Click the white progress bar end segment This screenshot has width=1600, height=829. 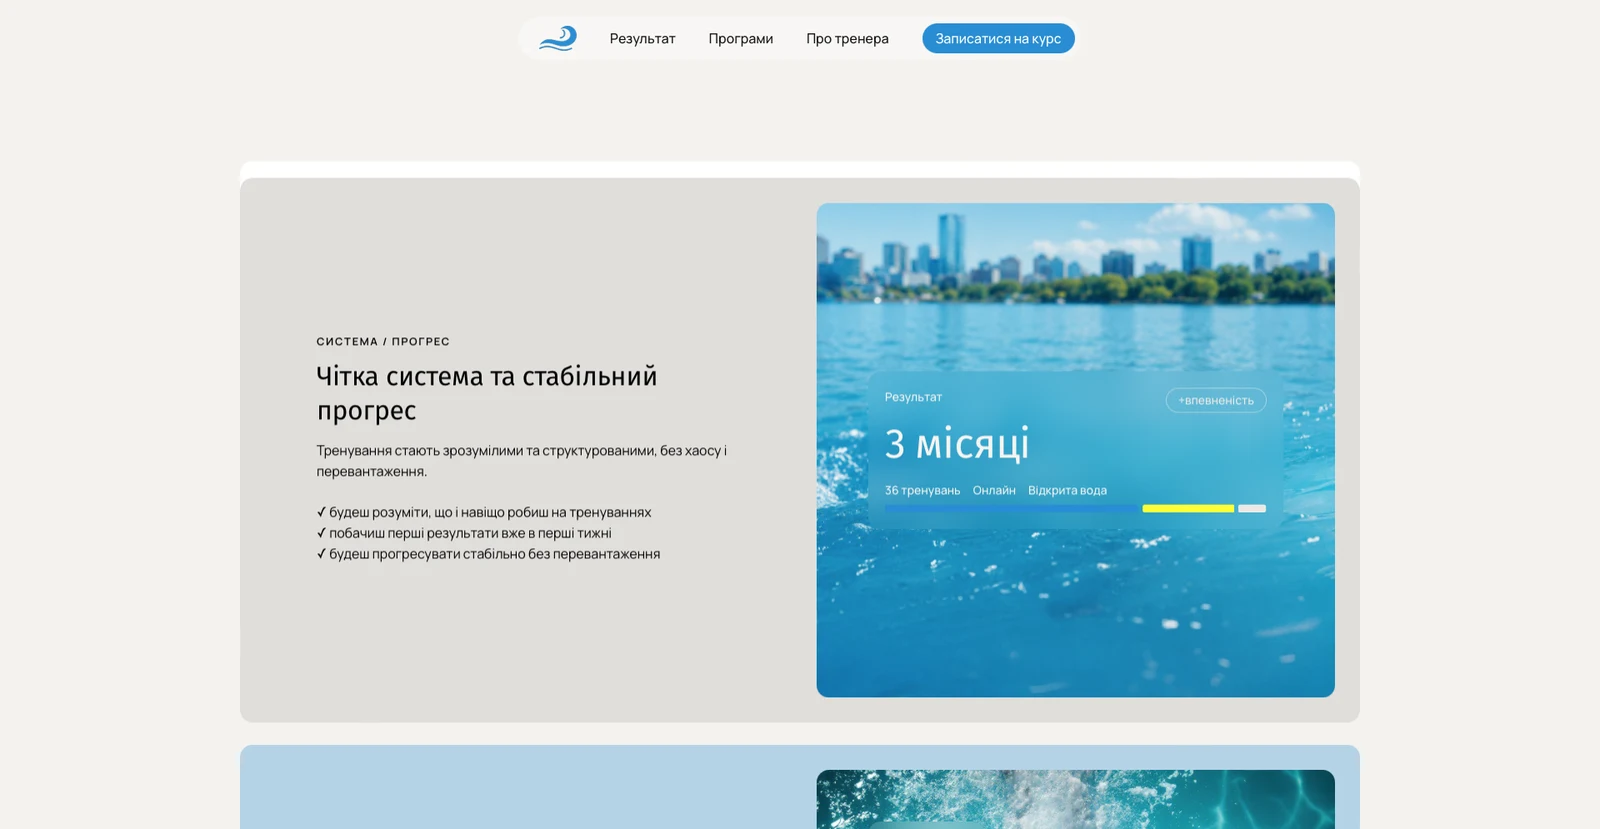click(x=1252, y=509)
